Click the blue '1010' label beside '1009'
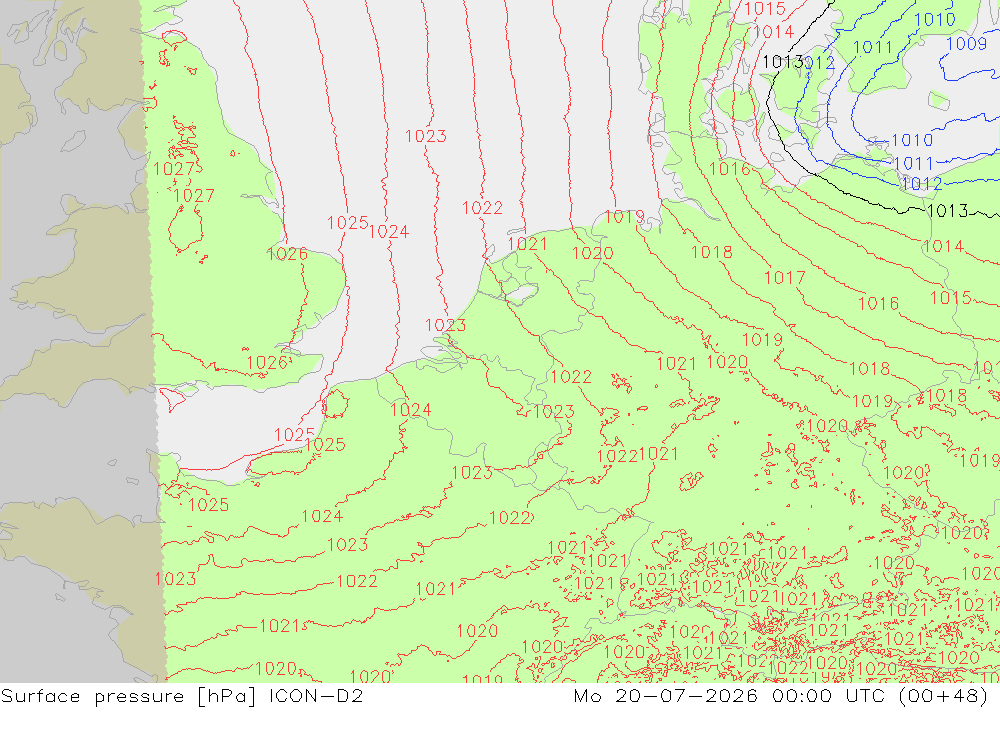Viewport: 1000px width, 733px height. click(935, 20)
